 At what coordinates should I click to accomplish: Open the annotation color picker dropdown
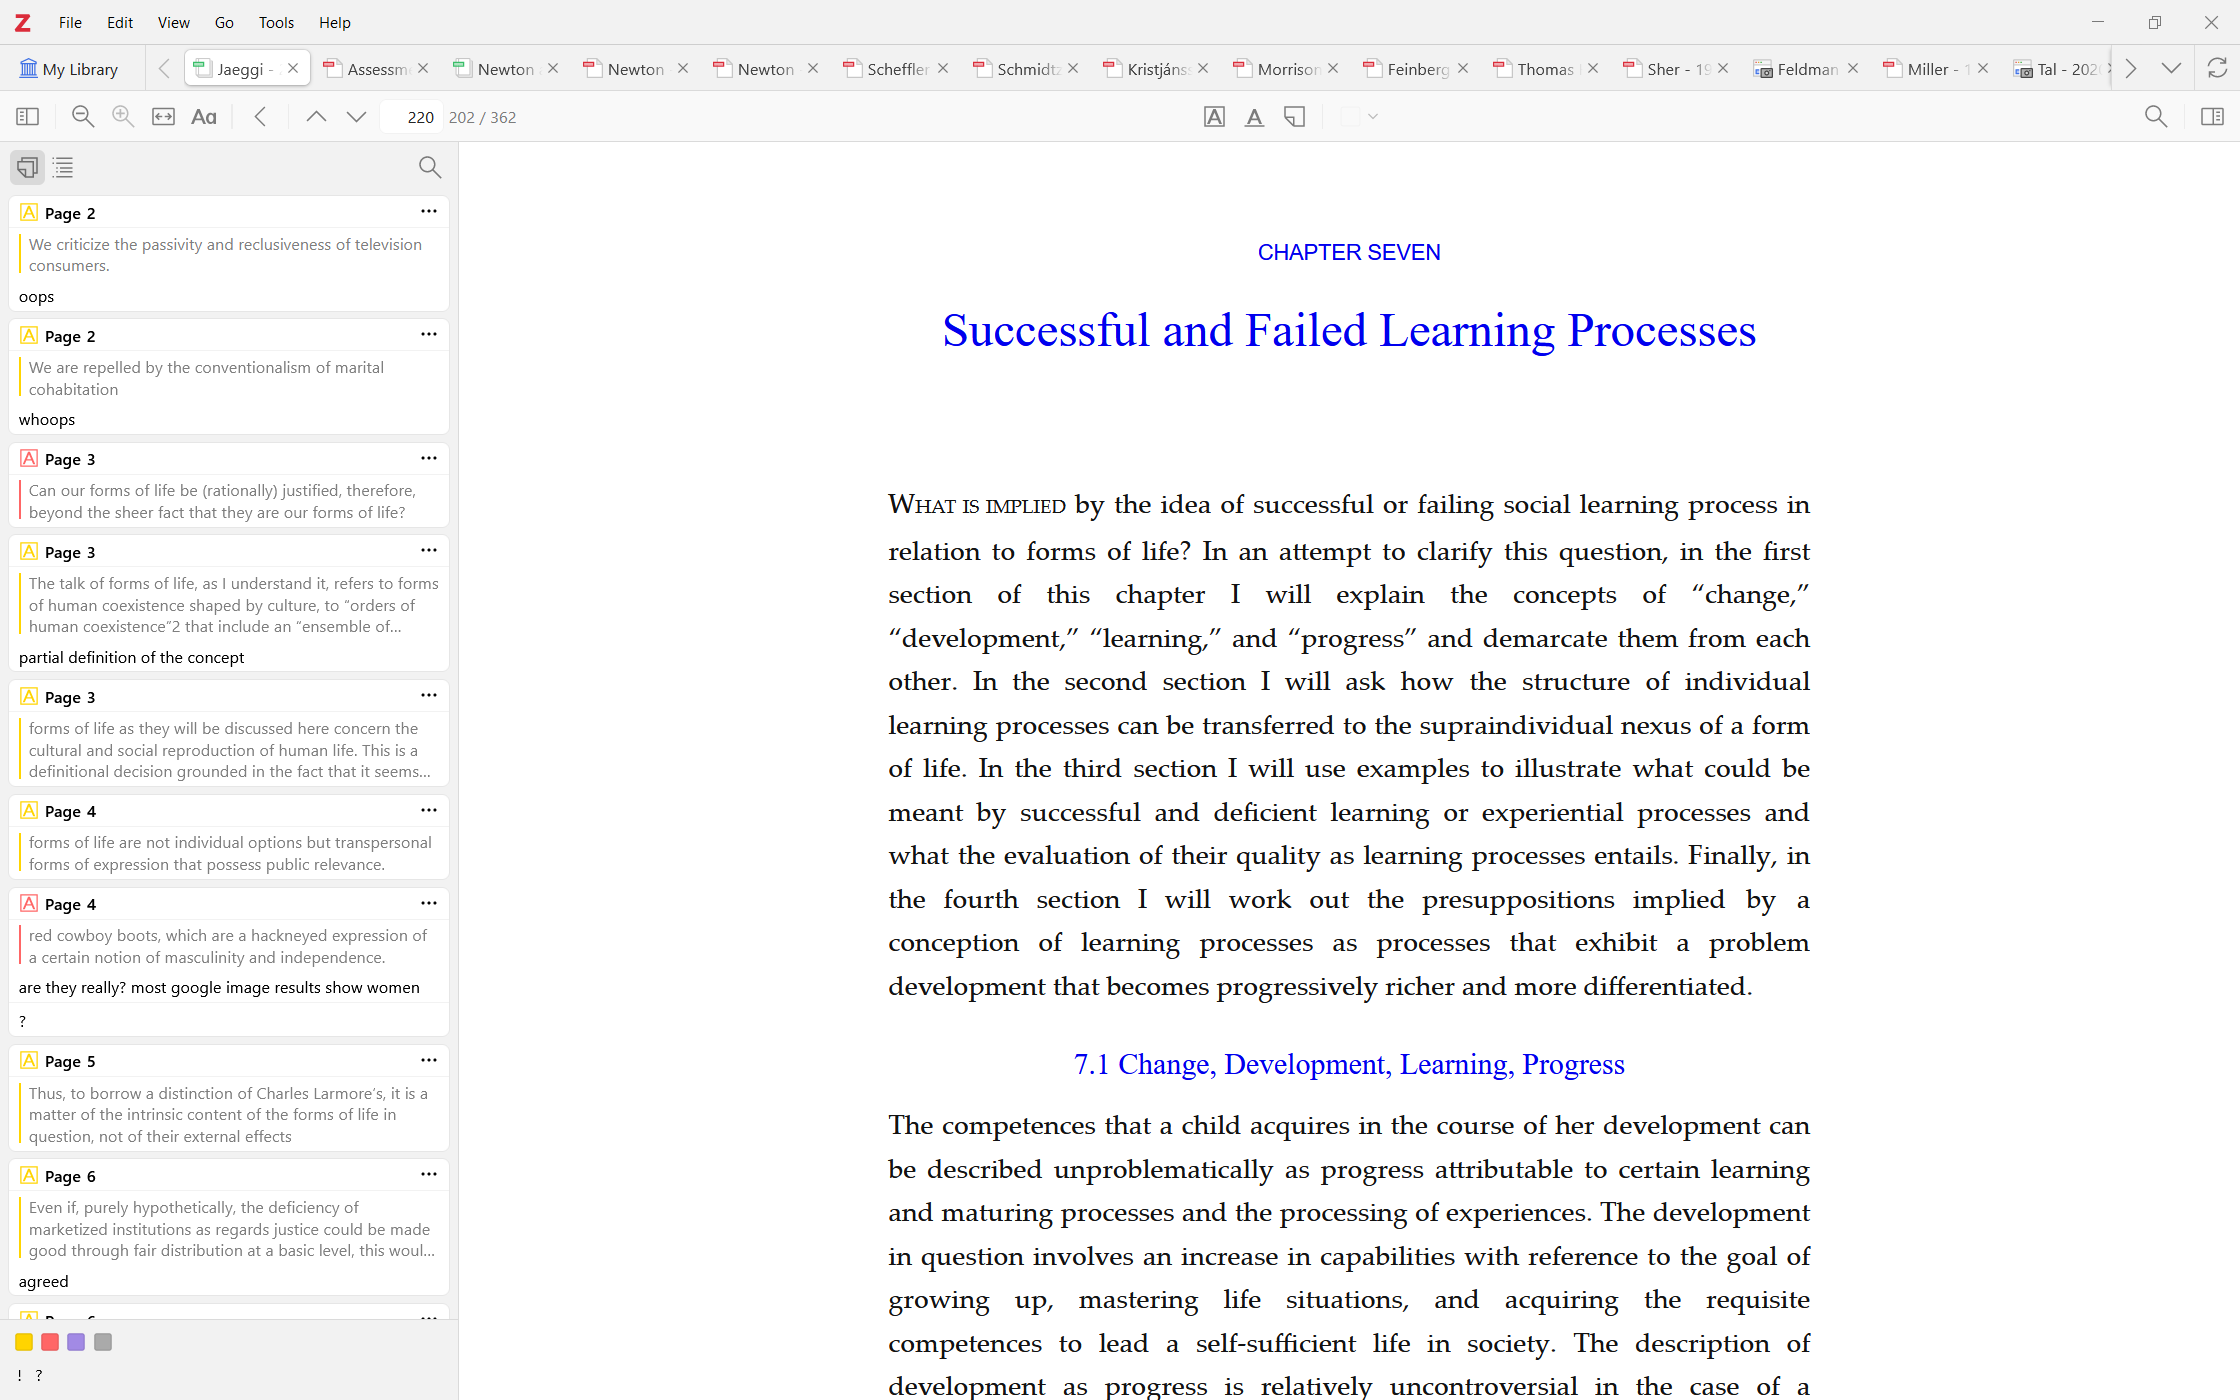click(1360, 117)
